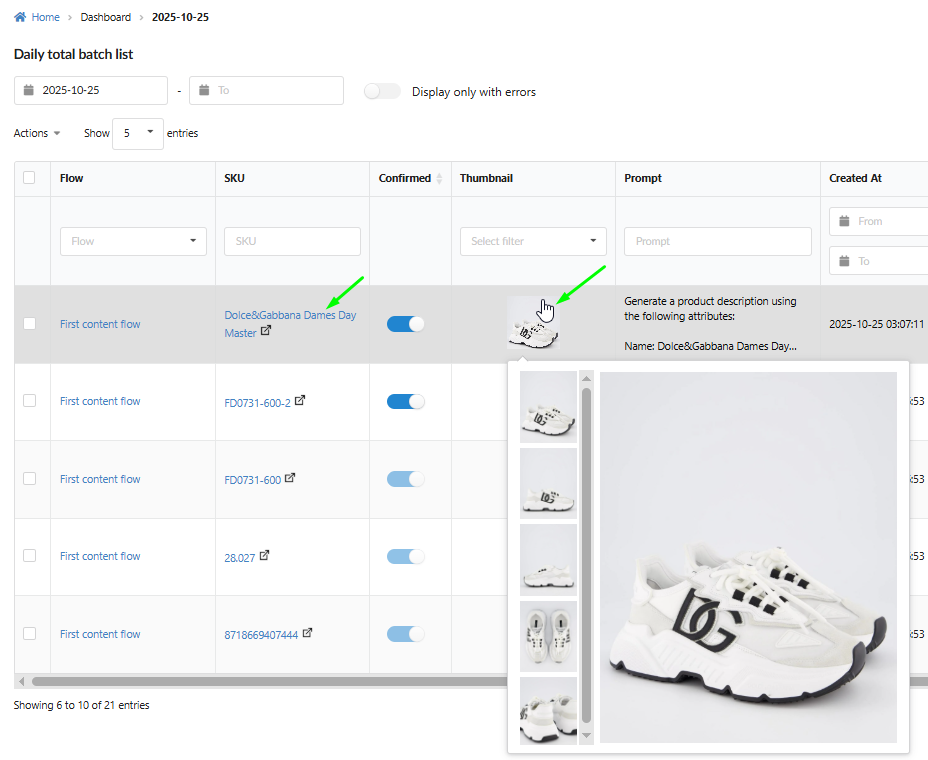Click the Flow column header
Screen dimensions: 928x760
72,178
